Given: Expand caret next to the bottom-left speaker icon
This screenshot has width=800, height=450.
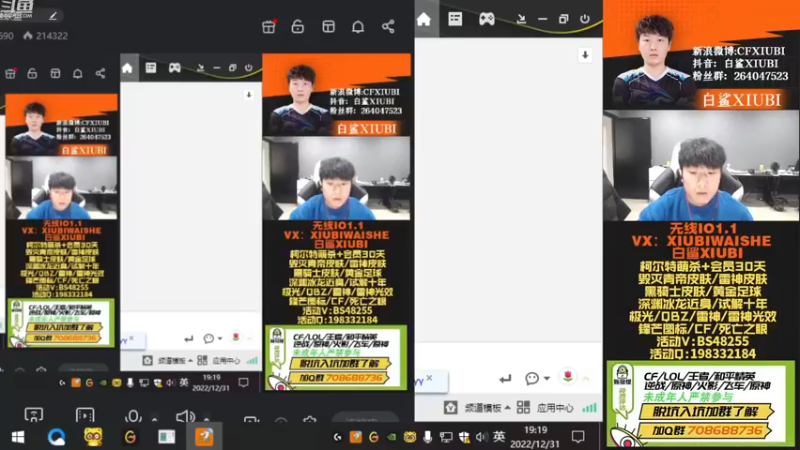Looking at the screenshot, I should coord(207,419).
